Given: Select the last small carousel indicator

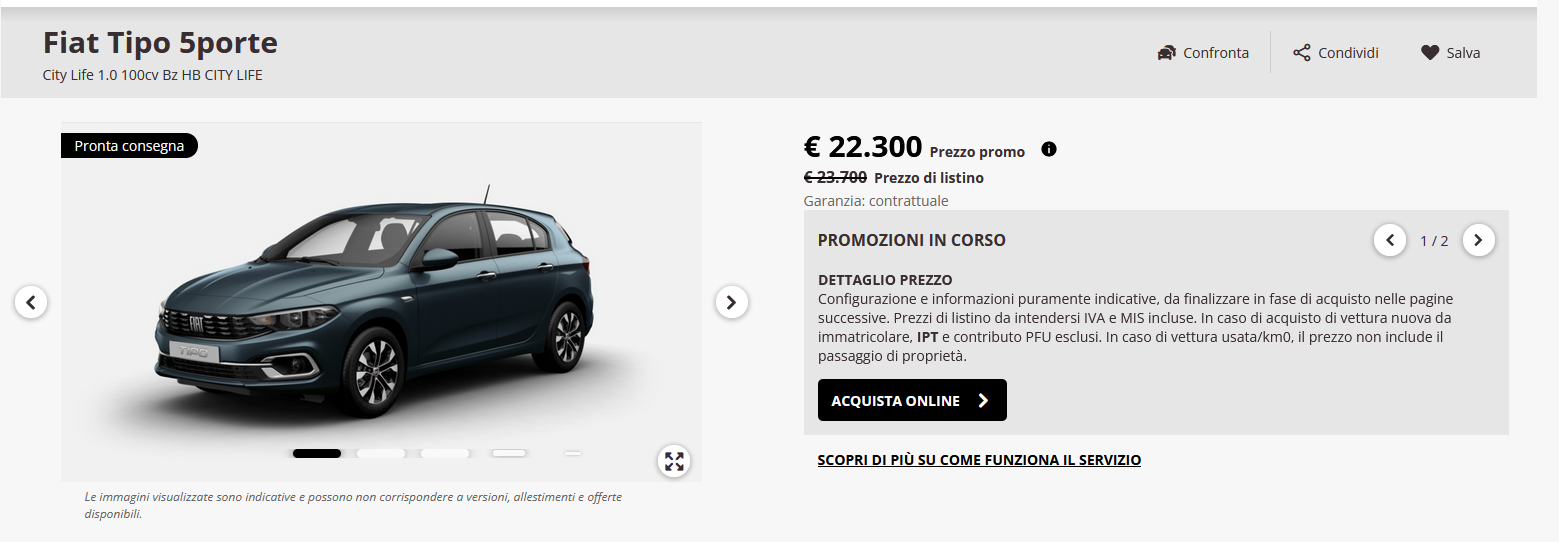Looking at the screenshot, I should [573, 453].
